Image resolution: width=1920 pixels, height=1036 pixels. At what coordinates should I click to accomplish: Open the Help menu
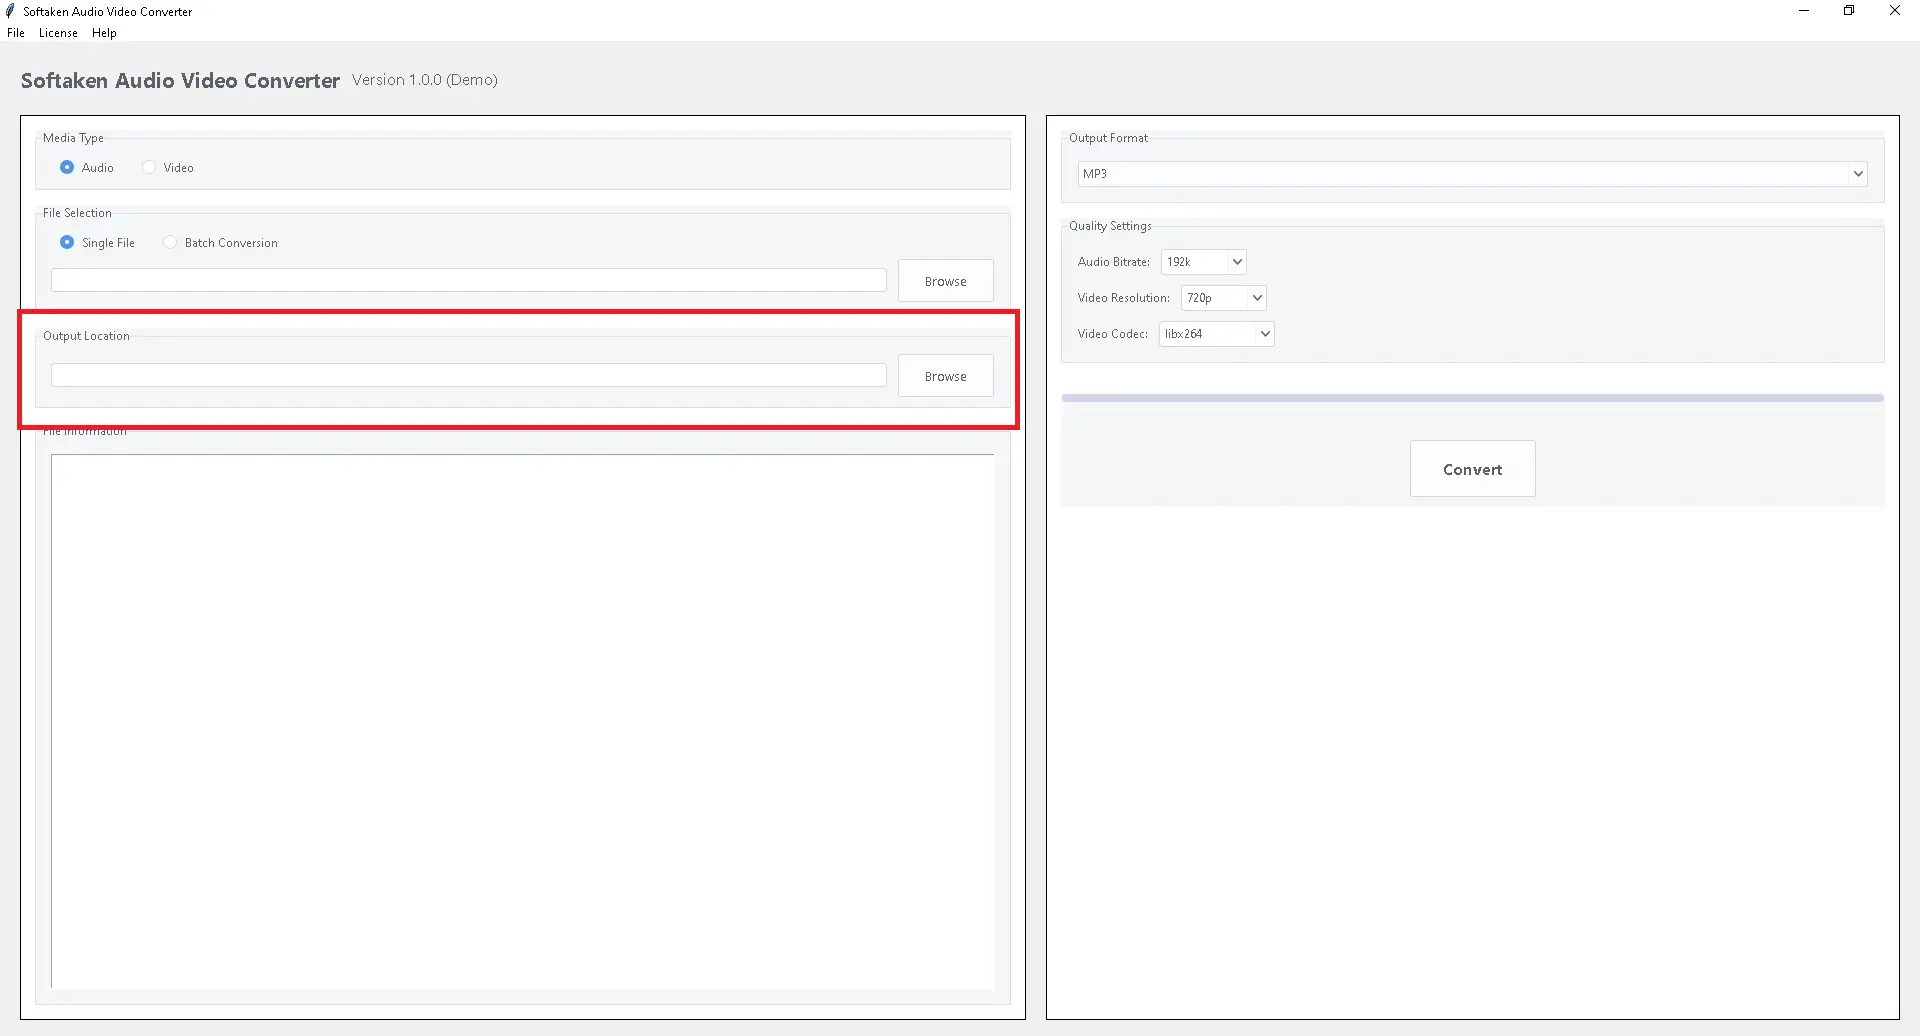(x=104, y=33)
